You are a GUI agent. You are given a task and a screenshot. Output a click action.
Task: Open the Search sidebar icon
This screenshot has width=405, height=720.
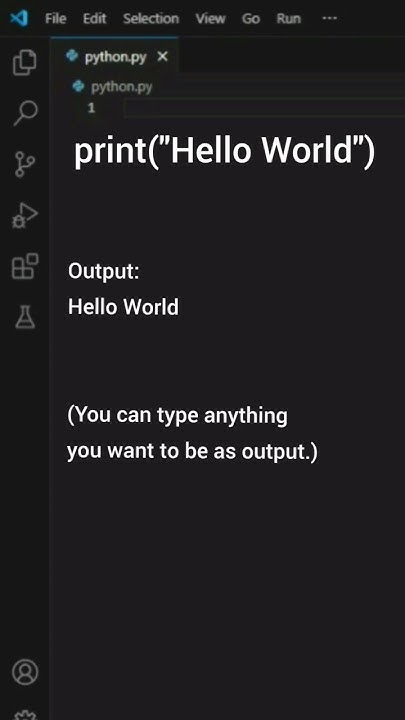click(x=25, y=113)
